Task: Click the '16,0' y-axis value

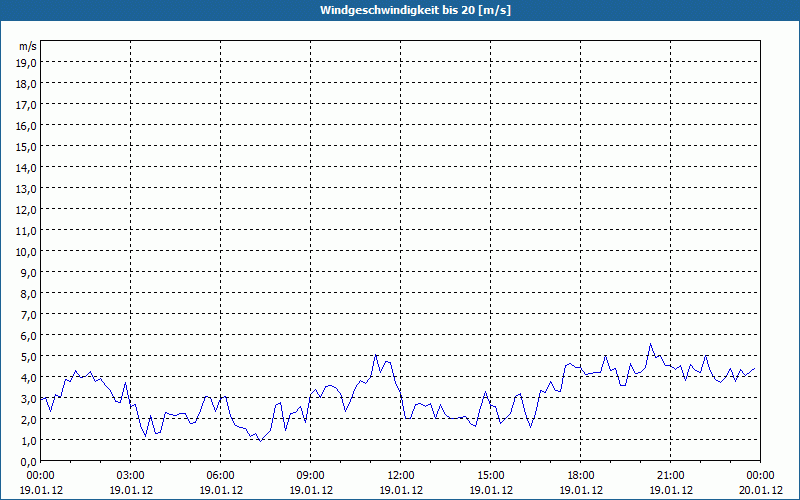Action: coord(26,126)
